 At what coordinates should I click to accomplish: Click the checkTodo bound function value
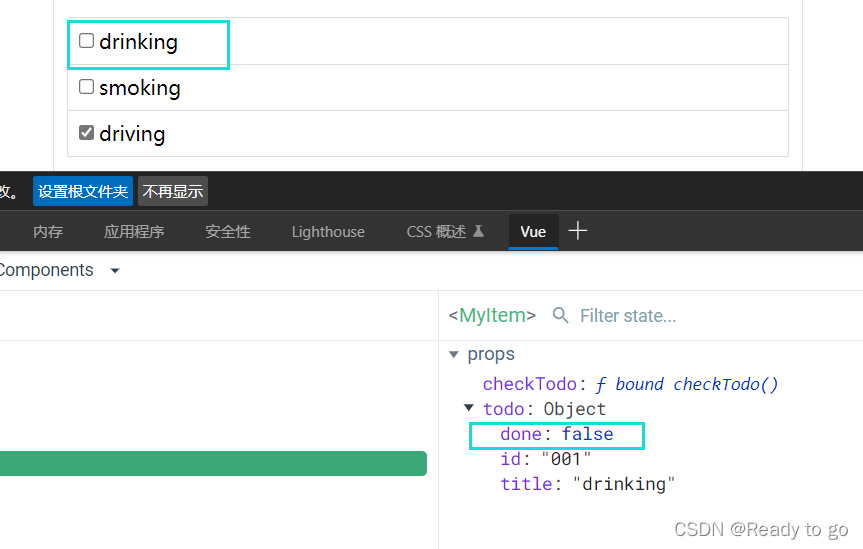[686, 384]
